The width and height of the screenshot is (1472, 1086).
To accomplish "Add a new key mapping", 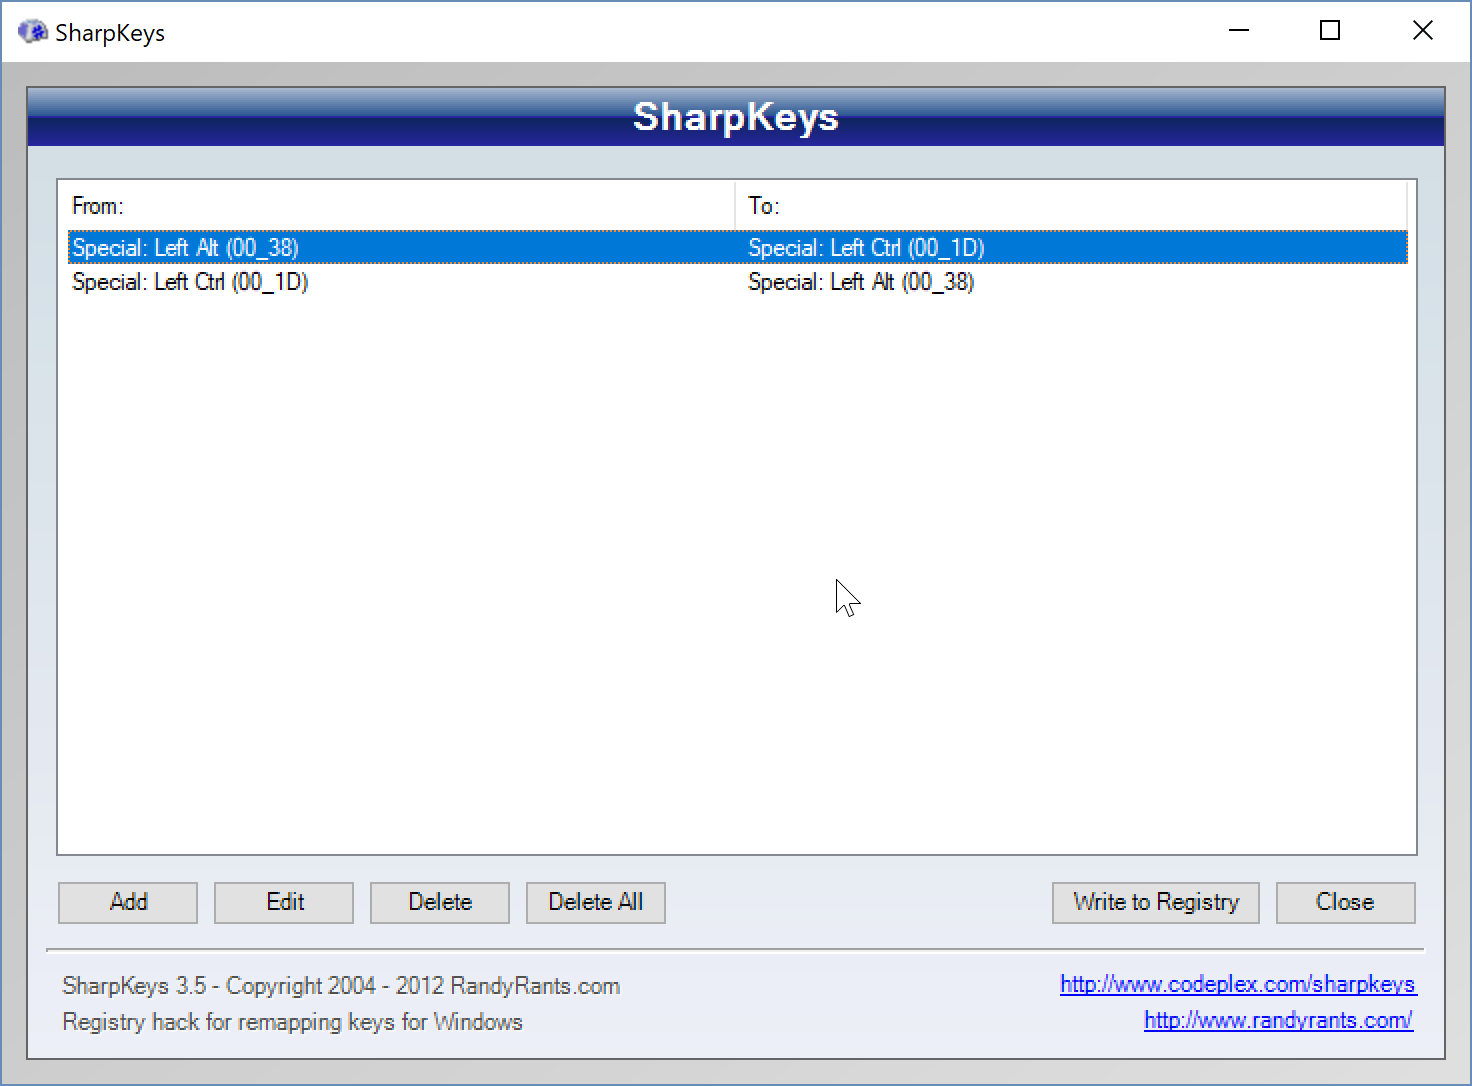I will click(x=128, y=902).
